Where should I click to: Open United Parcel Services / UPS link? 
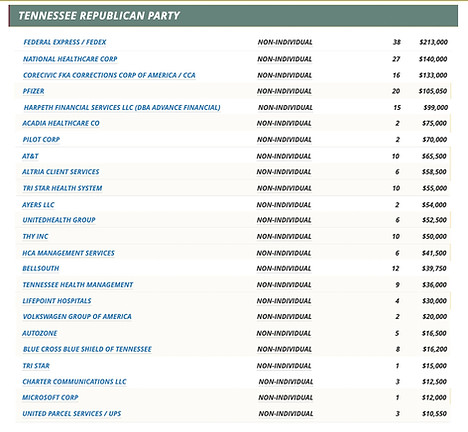[x=72, y=414]
